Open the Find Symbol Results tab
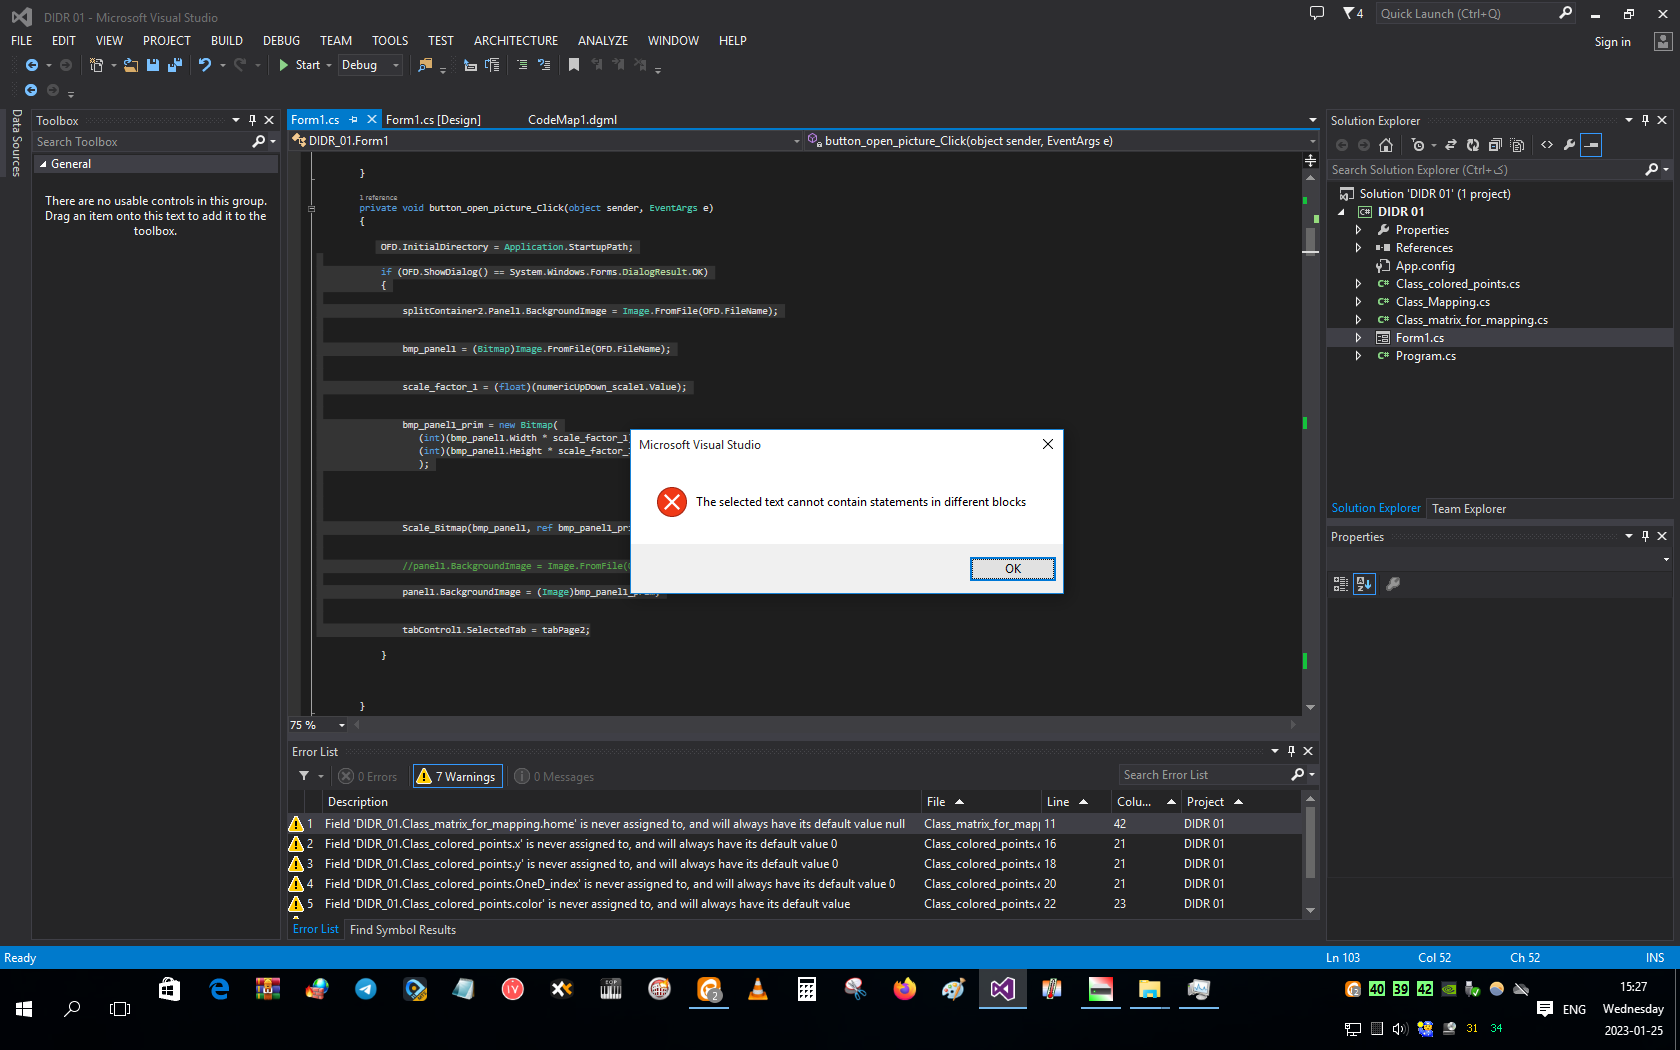This screenshot has width=1680, height=1050. click(x=403, y=930)
